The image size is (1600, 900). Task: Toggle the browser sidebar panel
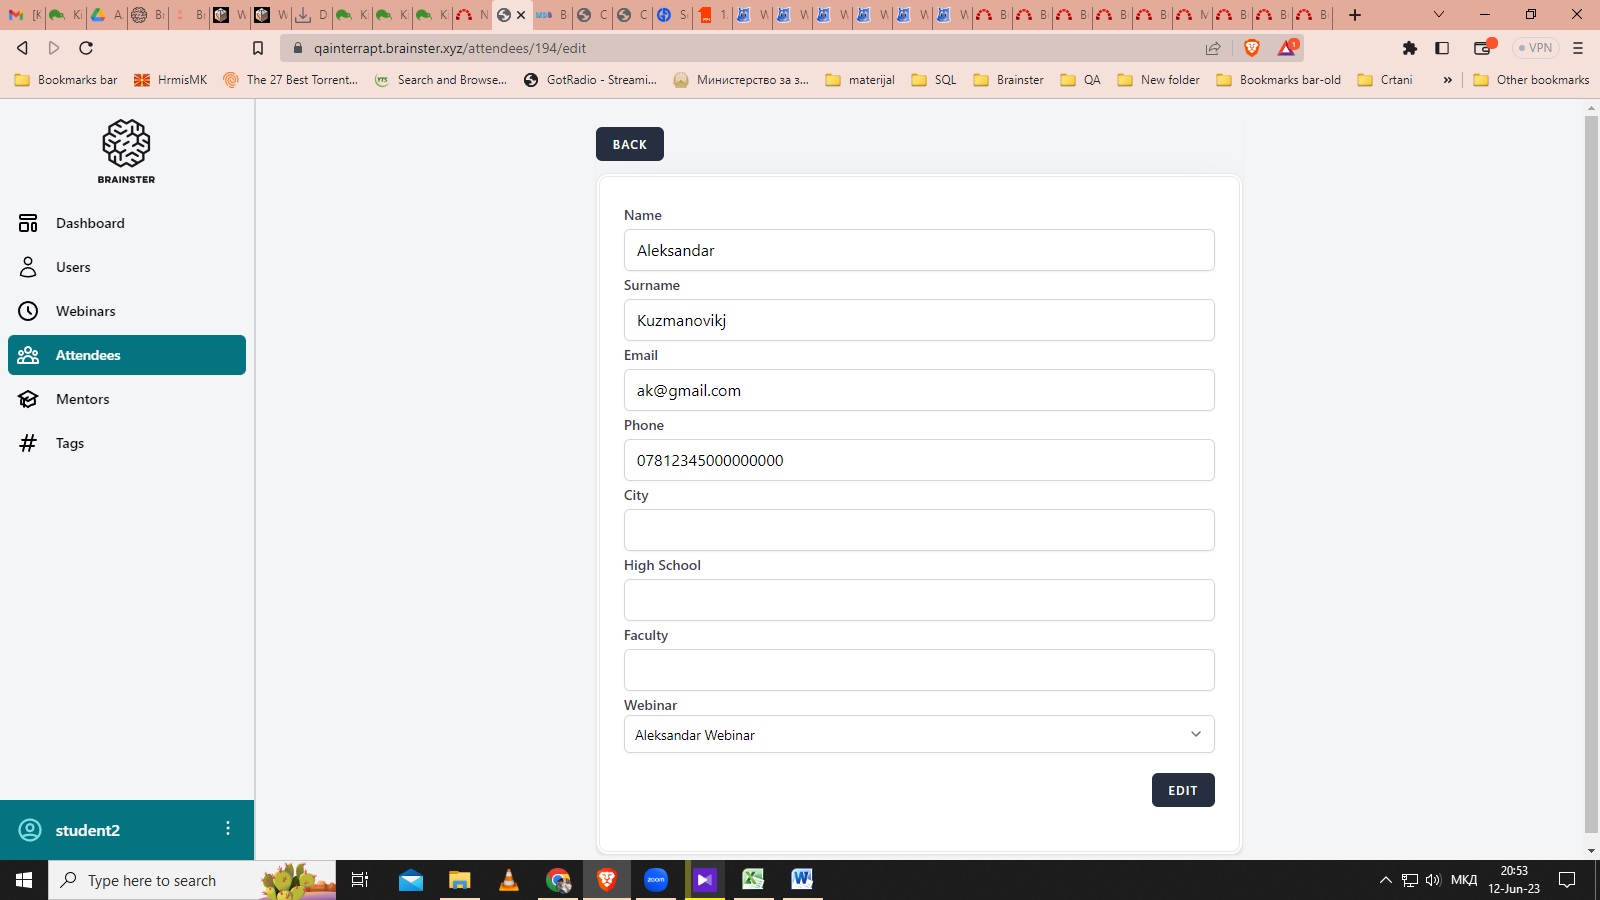pos(1442,48)
